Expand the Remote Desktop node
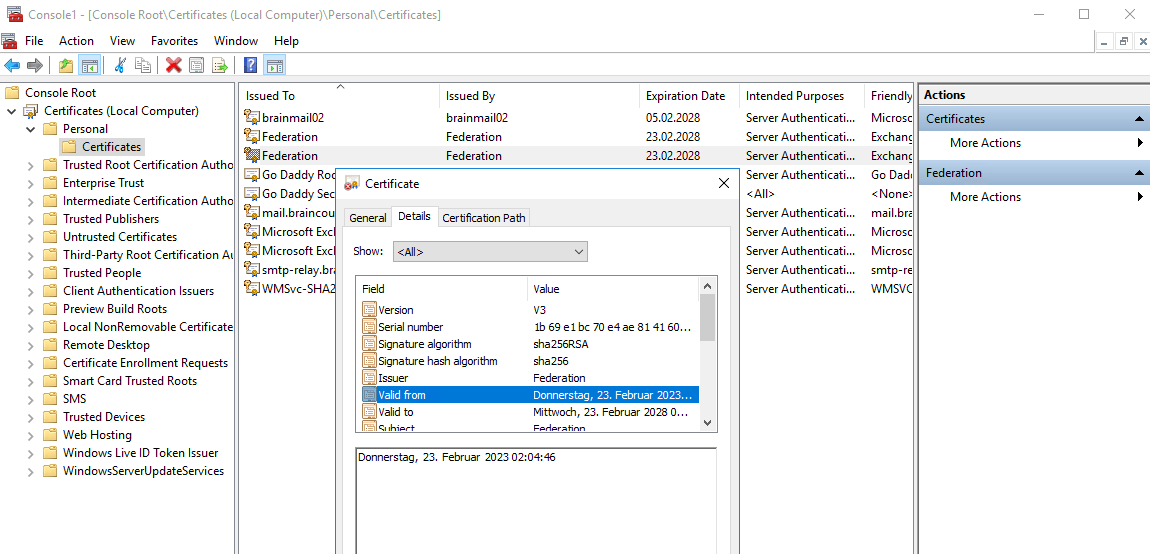This screenshot has height=554, width=1150. (30, 345)
